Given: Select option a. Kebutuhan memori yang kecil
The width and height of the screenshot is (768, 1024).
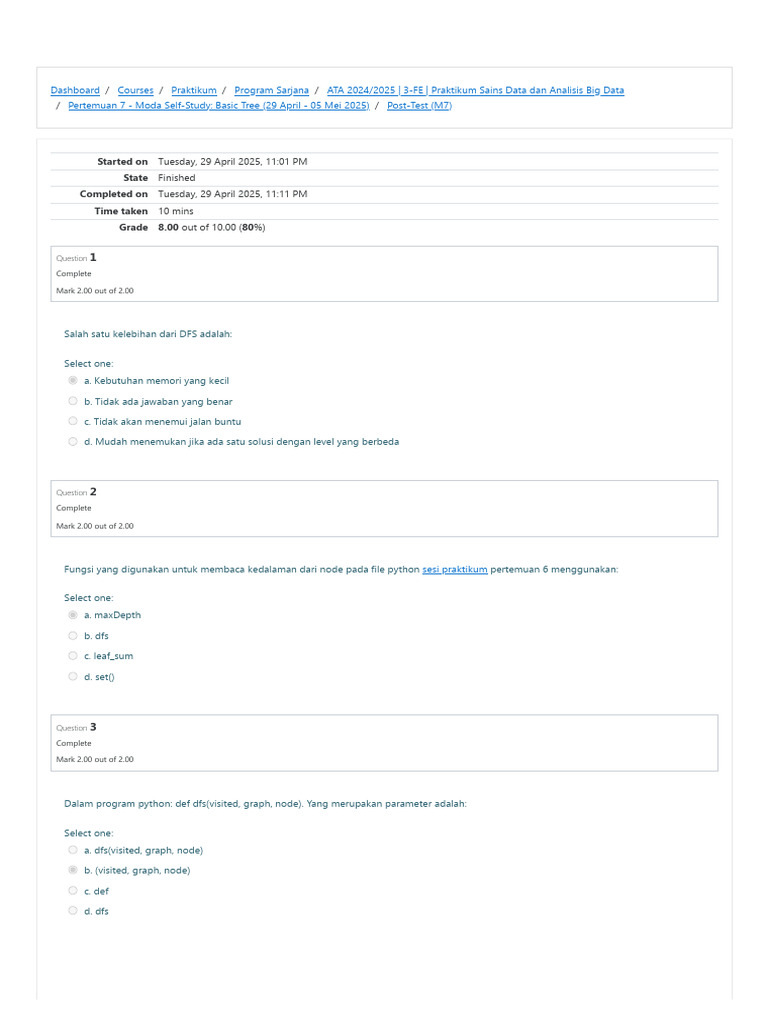Looking at the screenshot, I should tap(73, 380).
